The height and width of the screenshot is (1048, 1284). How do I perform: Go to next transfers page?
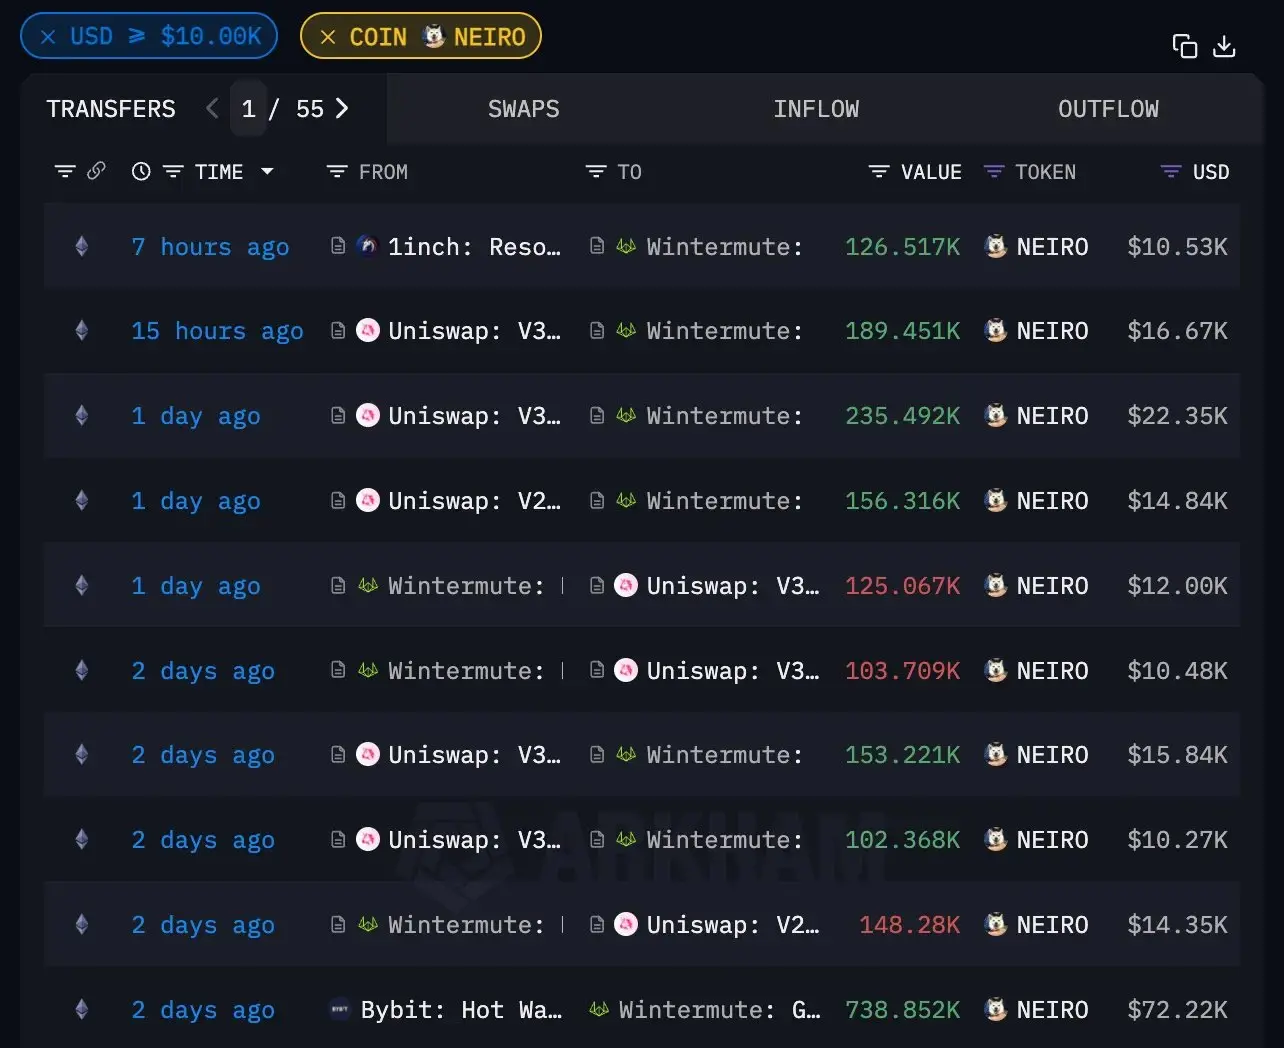(342, 108)
